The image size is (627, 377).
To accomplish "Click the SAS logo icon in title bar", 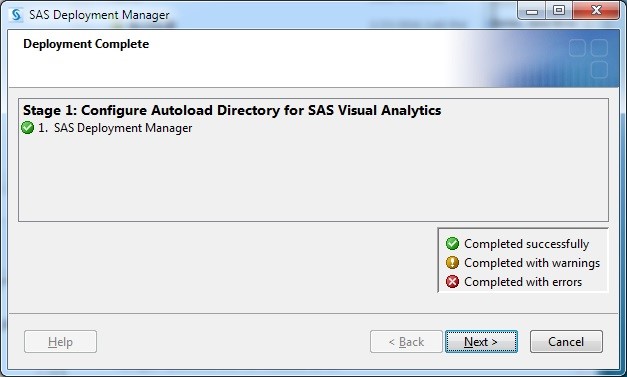I will click(16, 15).
